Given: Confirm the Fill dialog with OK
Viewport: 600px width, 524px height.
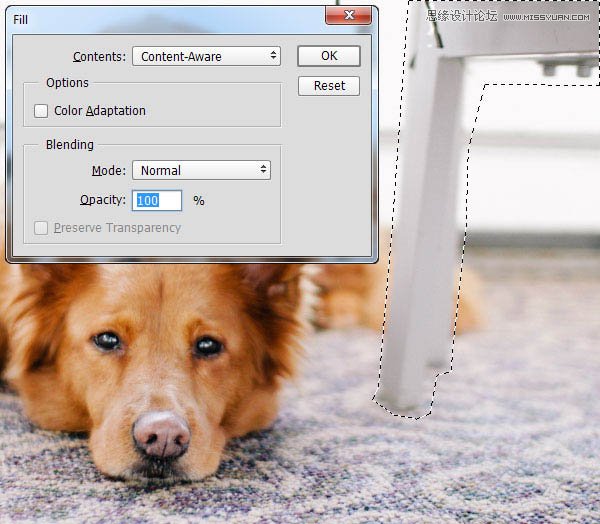Looking at the screenshot, I should point(329,56).
